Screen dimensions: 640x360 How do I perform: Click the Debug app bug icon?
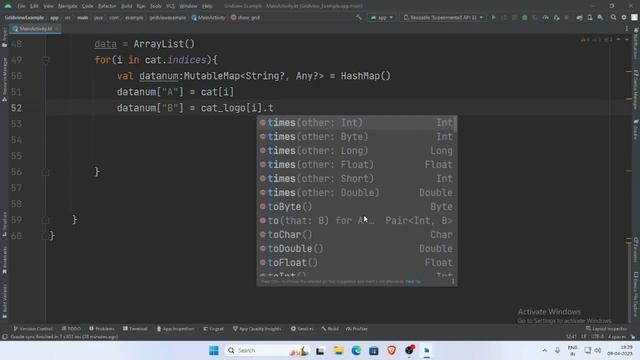pos(525,18)
